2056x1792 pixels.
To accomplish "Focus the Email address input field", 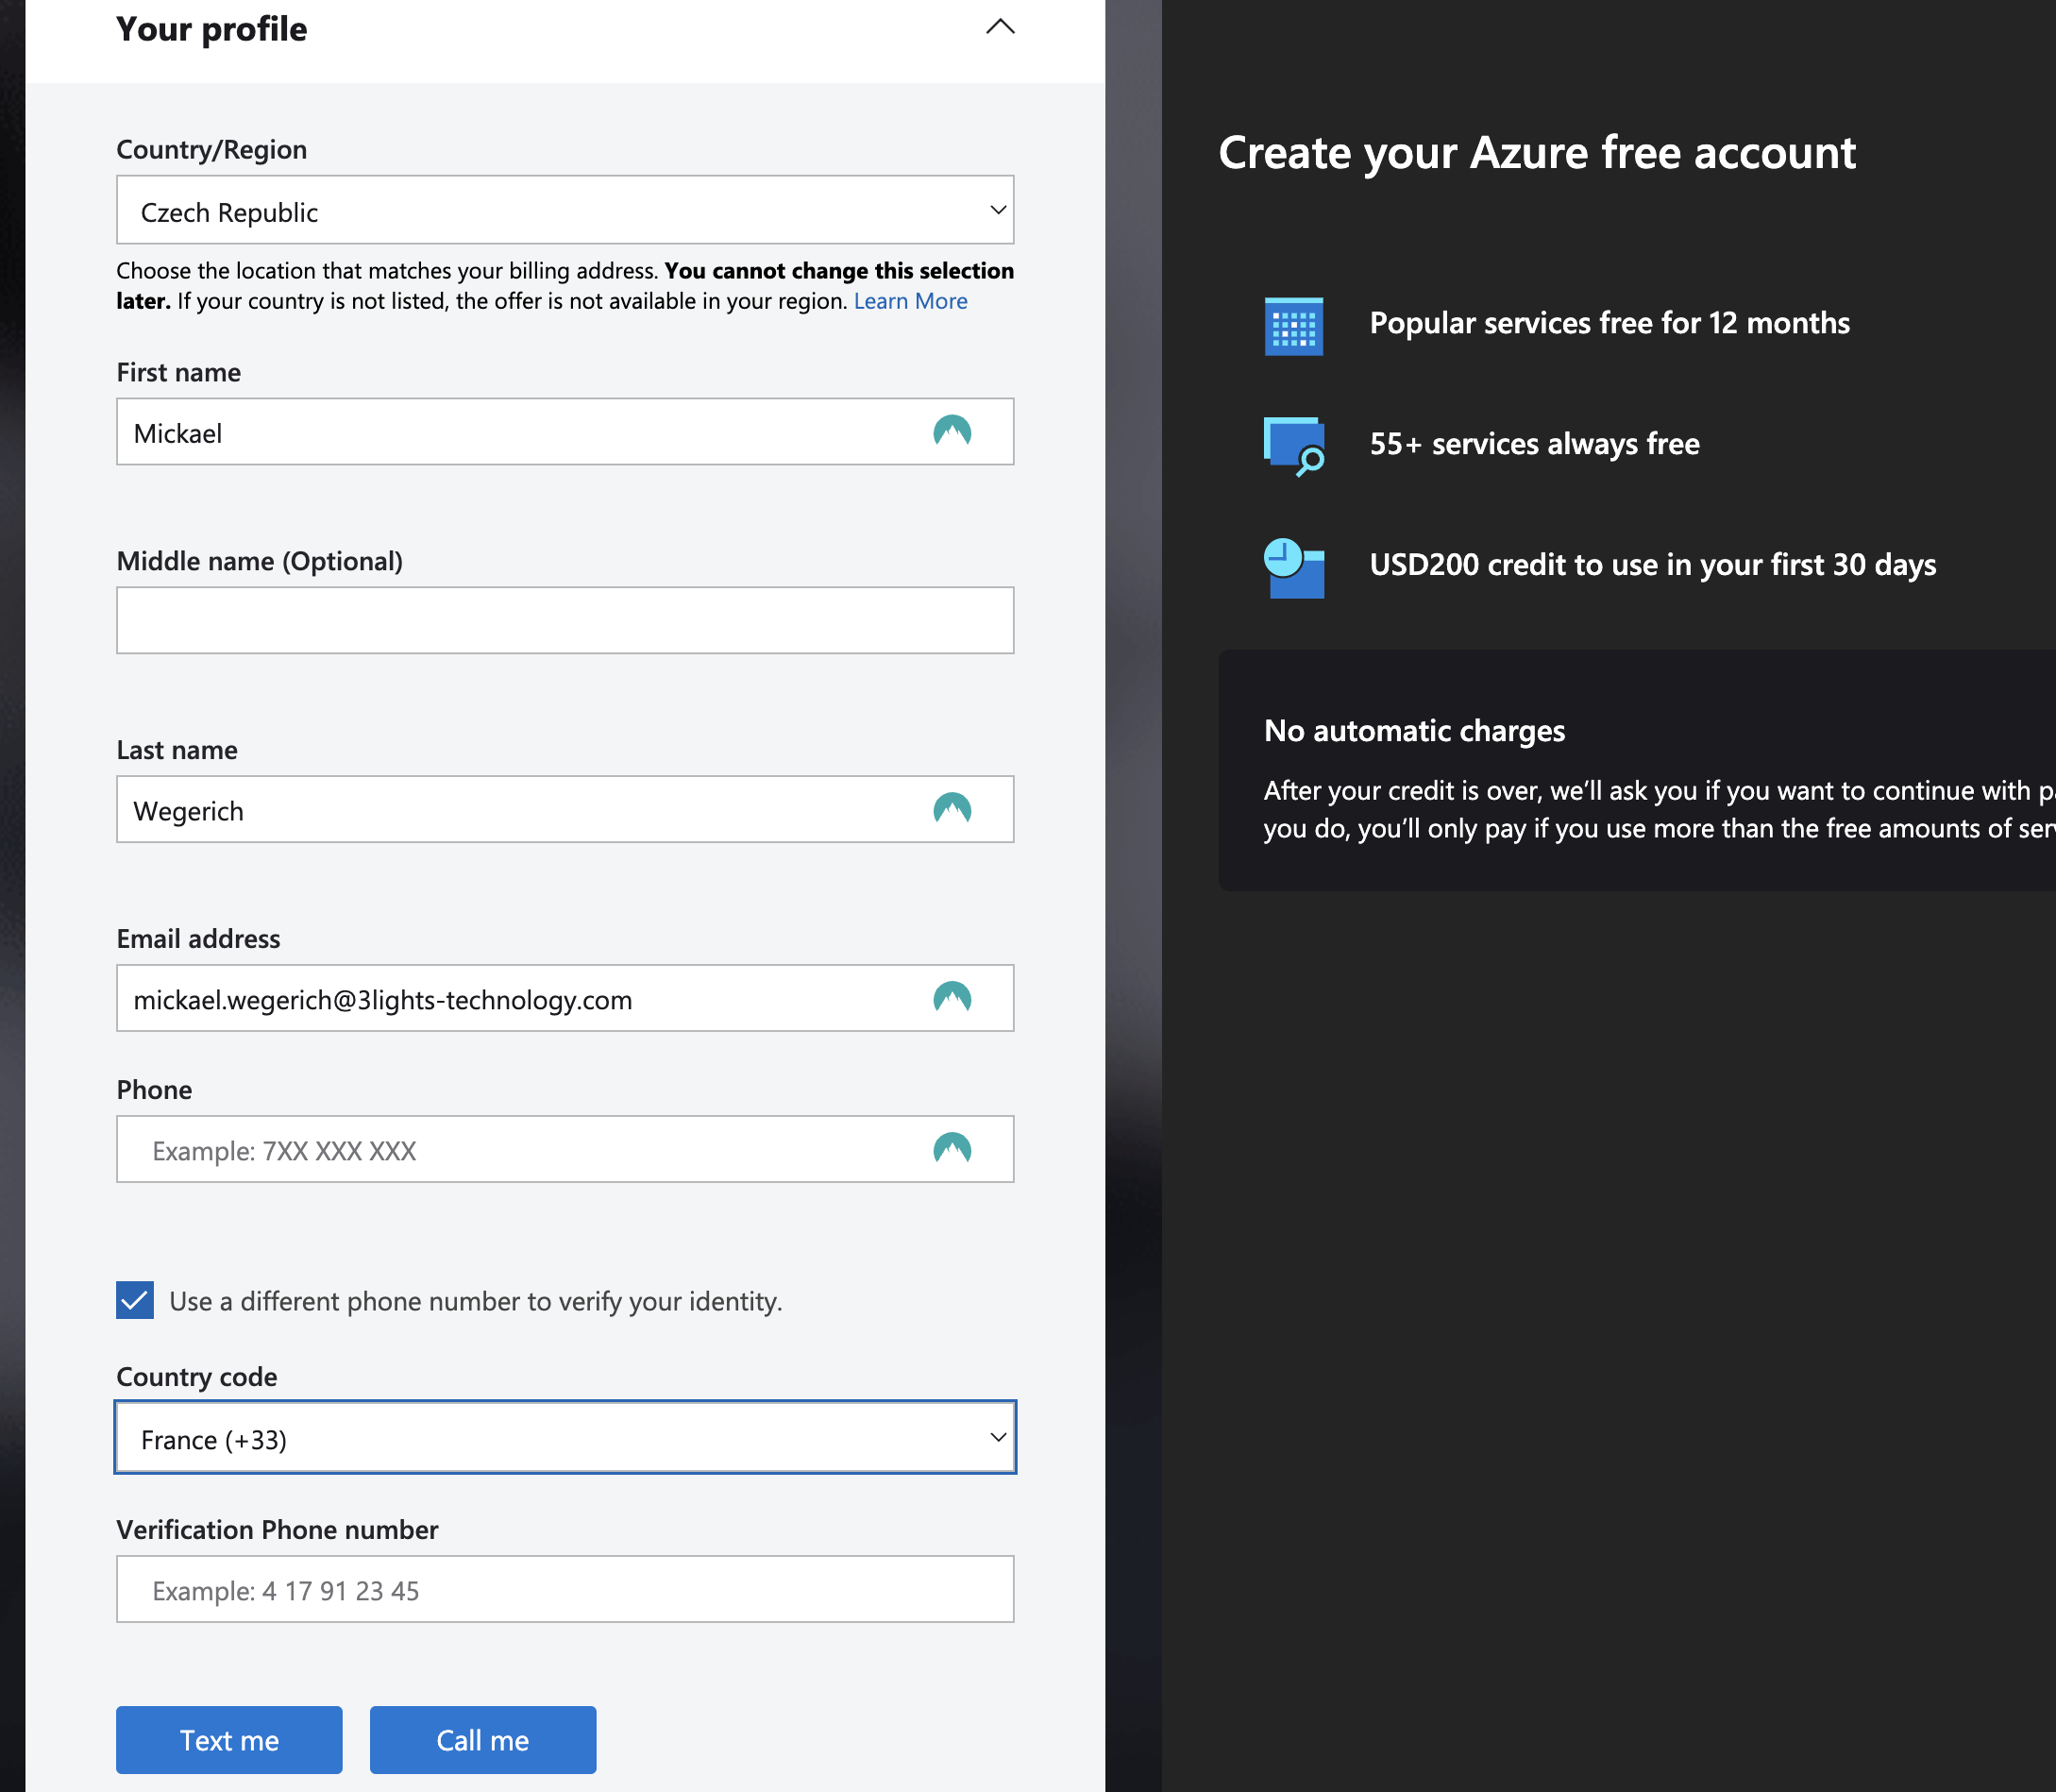I will coord(565,998).
